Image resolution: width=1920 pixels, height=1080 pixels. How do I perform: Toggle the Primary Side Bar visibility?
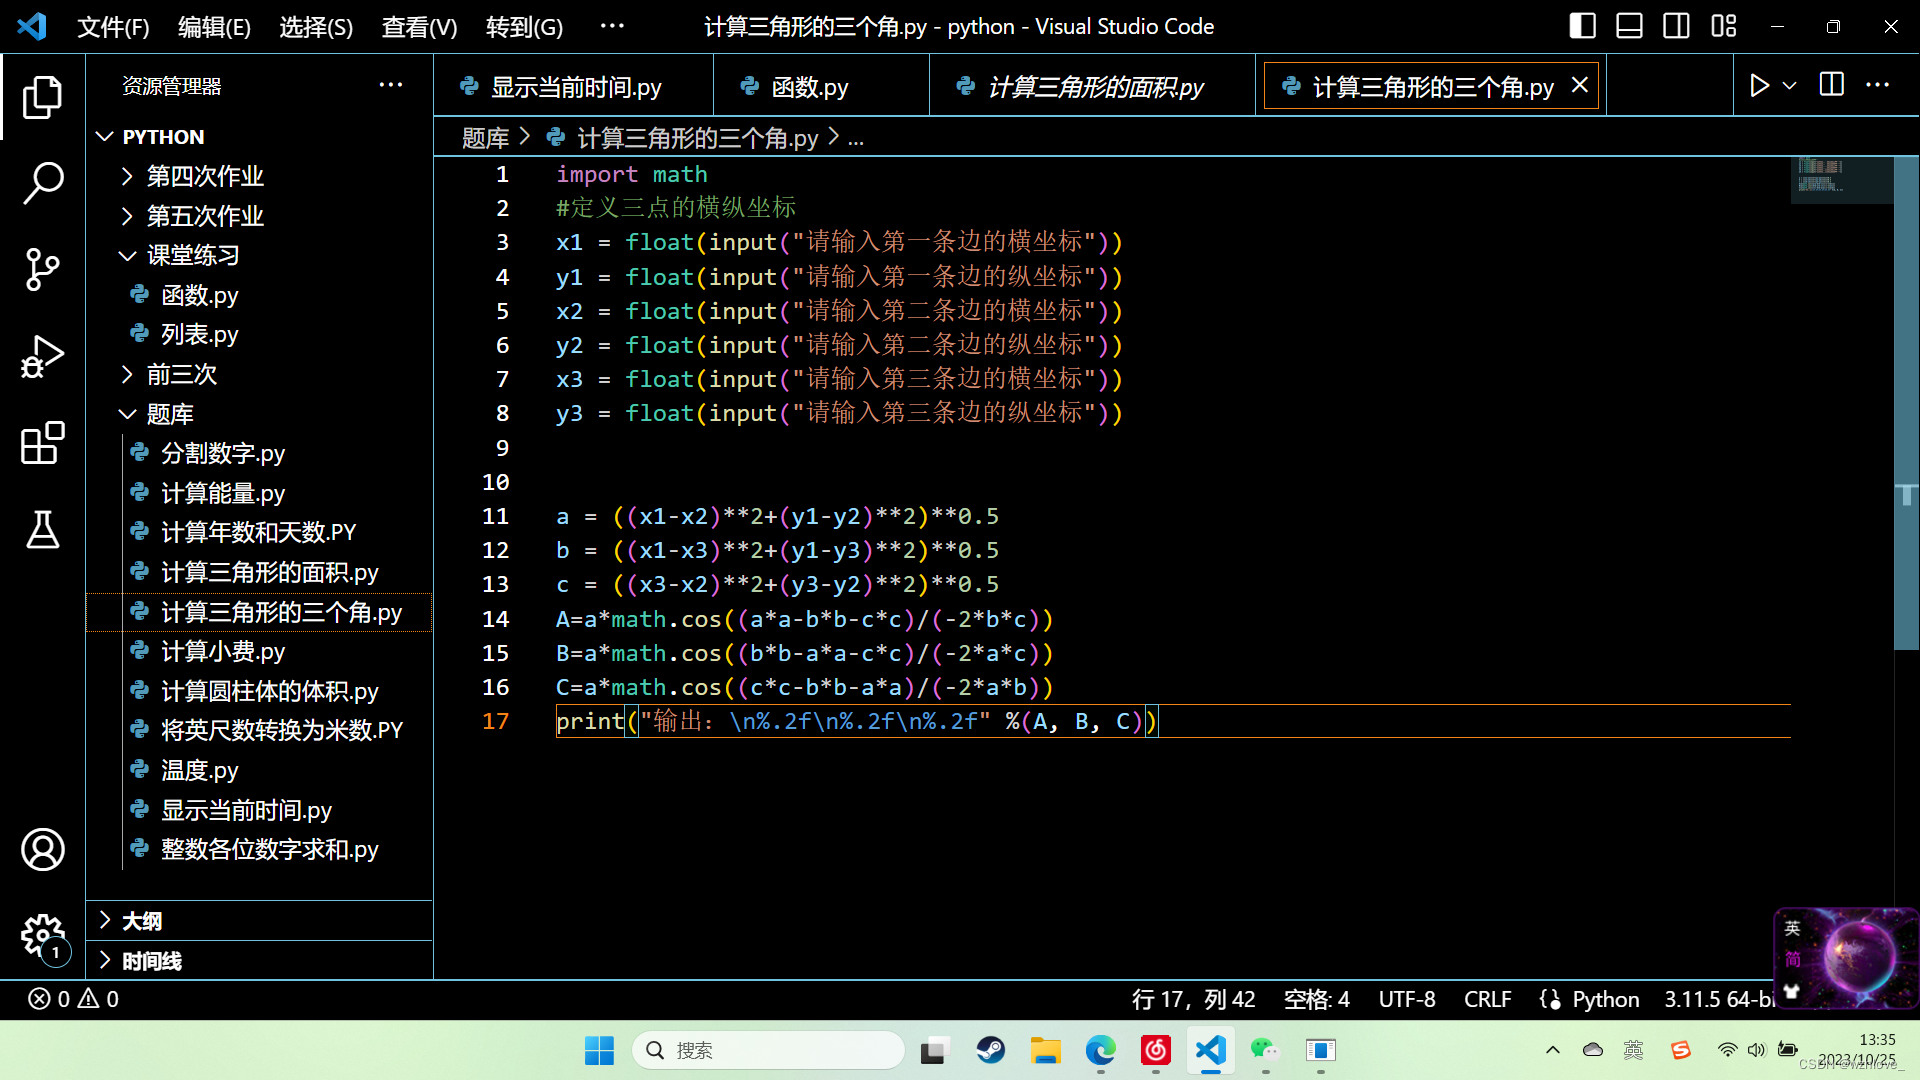[1582, 26]
